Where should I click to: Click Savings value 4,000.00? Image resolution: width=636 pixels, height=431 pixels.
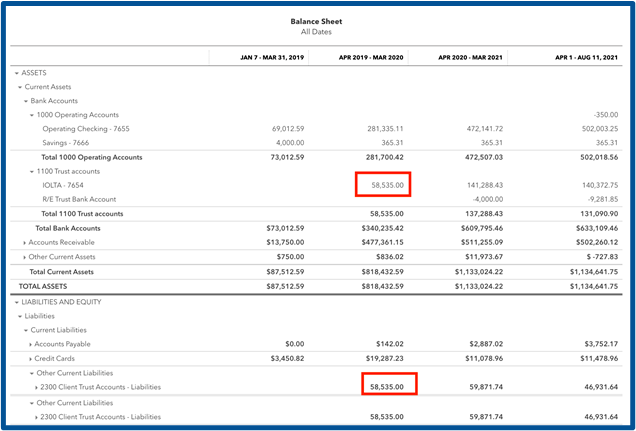pos(290,143)
